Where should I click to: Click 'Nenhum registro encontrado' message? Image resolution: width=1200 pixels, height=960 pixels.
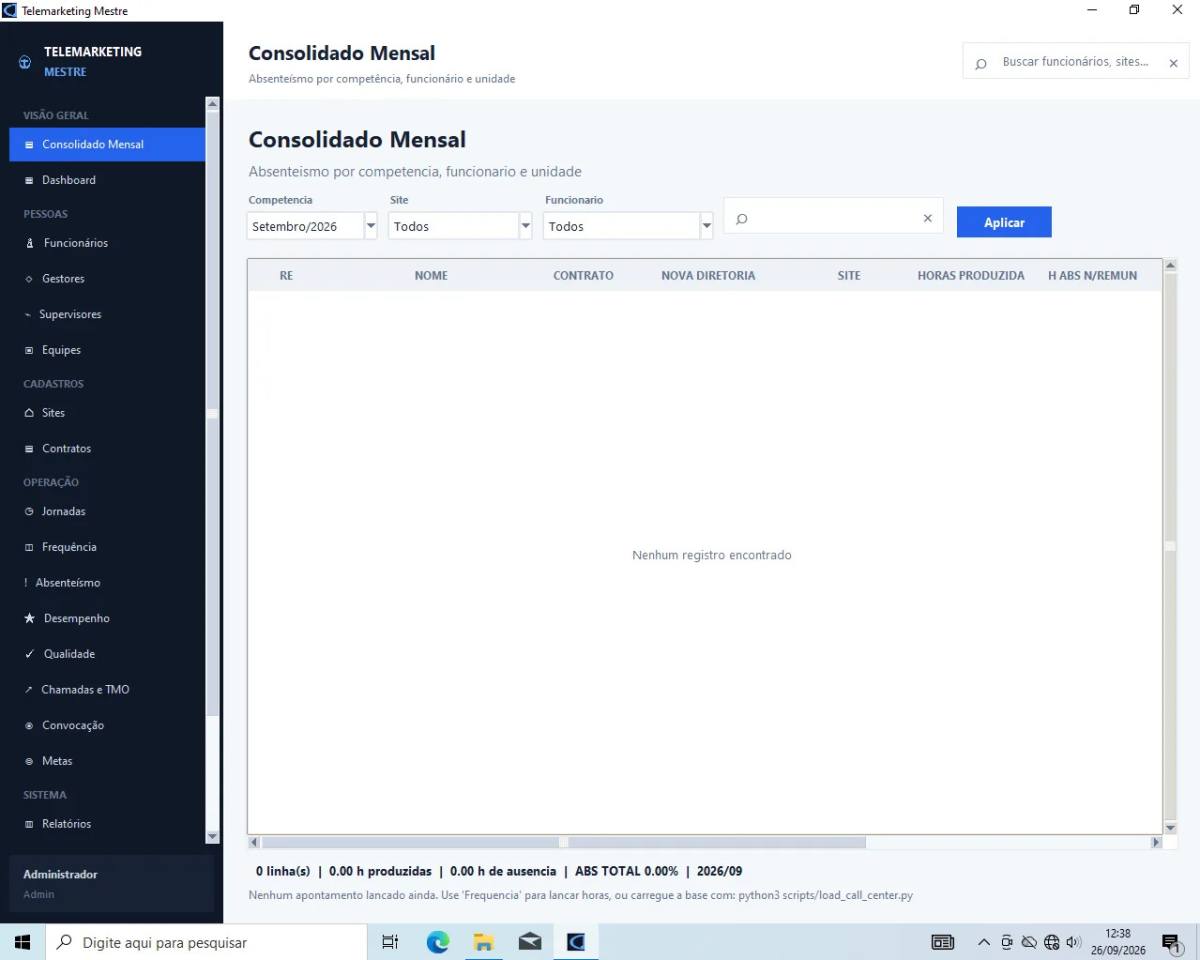[712, 555]
